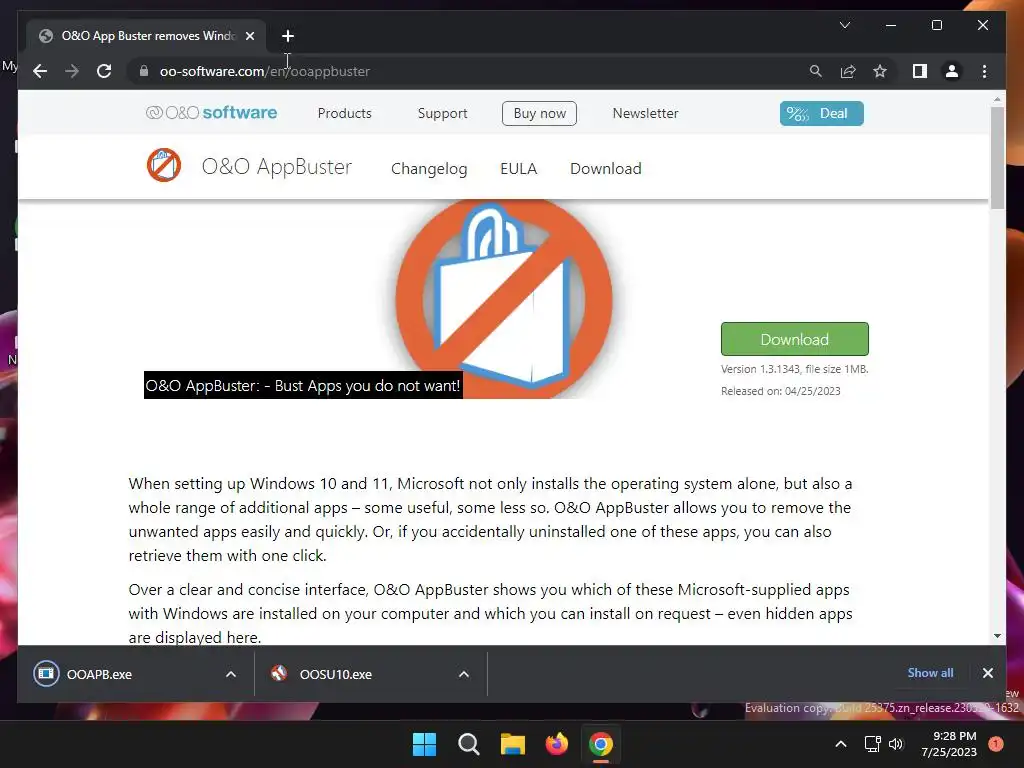Show hidden system tray icons

841,744
